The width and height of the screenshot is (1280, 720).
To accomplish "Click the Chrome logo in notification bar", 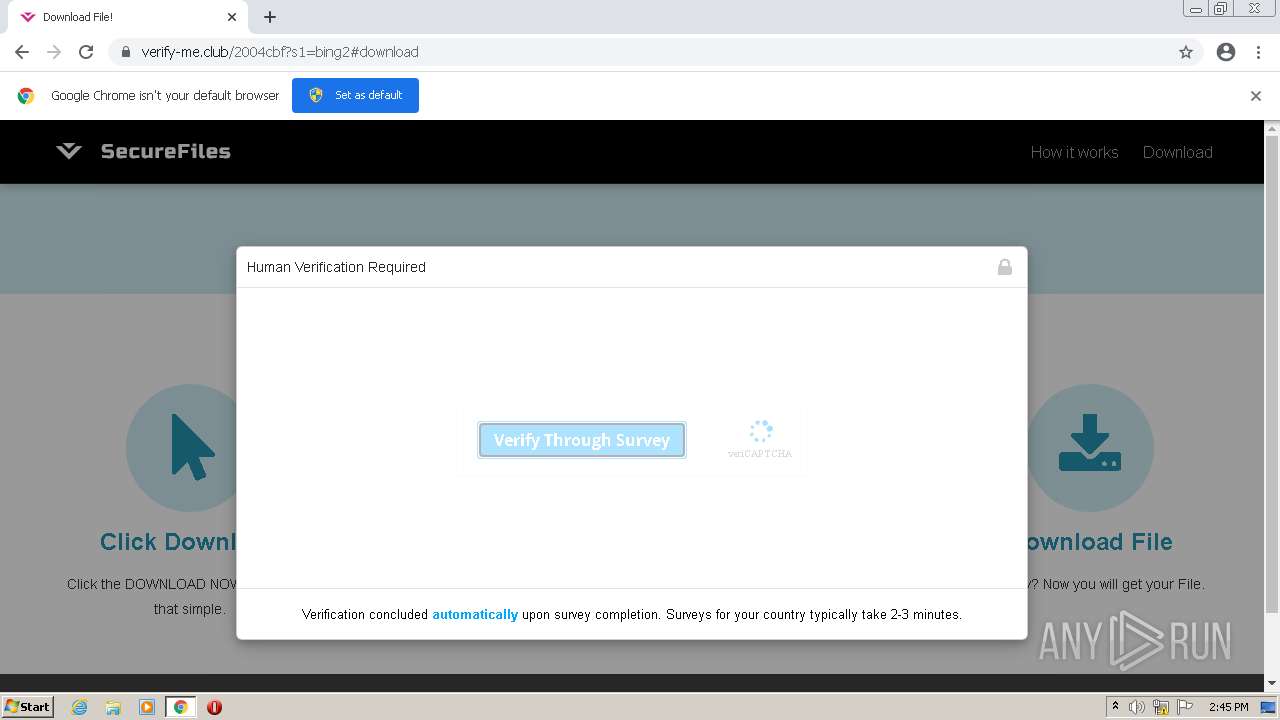I will pyautogui.click(x=26, y=96).
